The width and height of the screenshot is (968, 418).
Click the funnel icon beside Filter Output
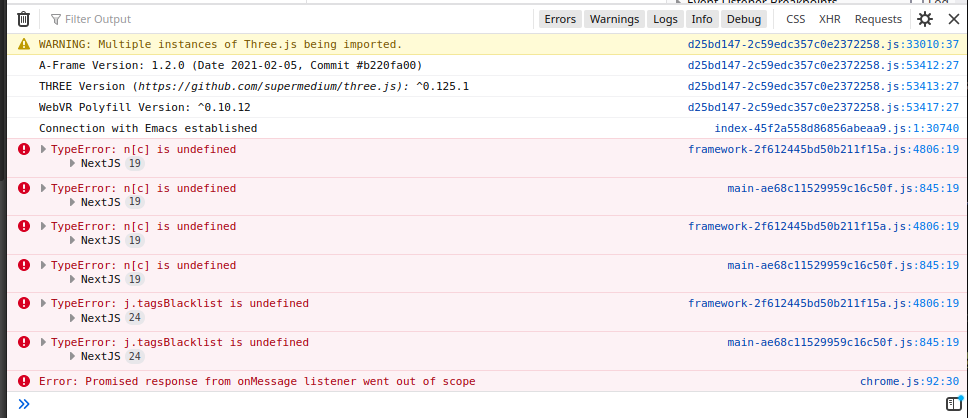pos(56,19)
